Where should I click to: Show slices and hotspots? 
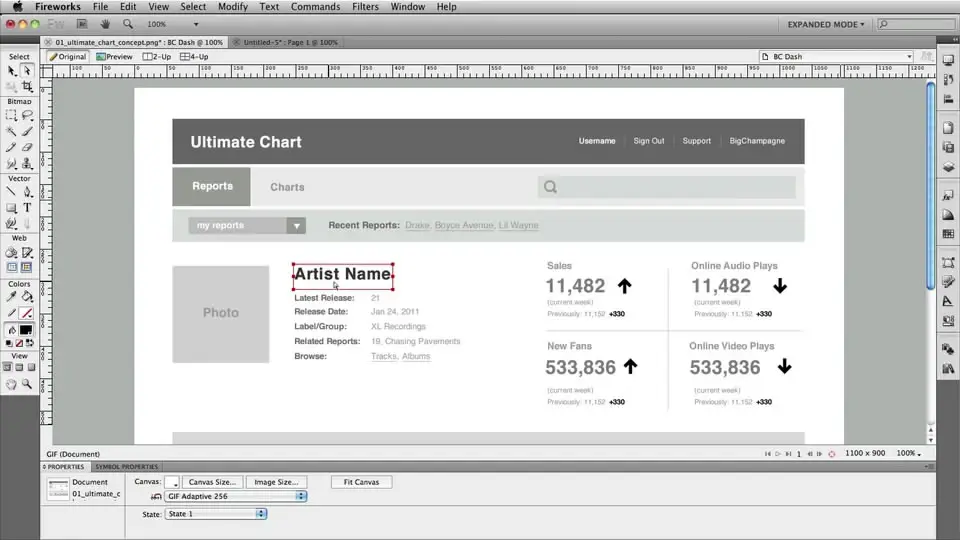[27, 268]
